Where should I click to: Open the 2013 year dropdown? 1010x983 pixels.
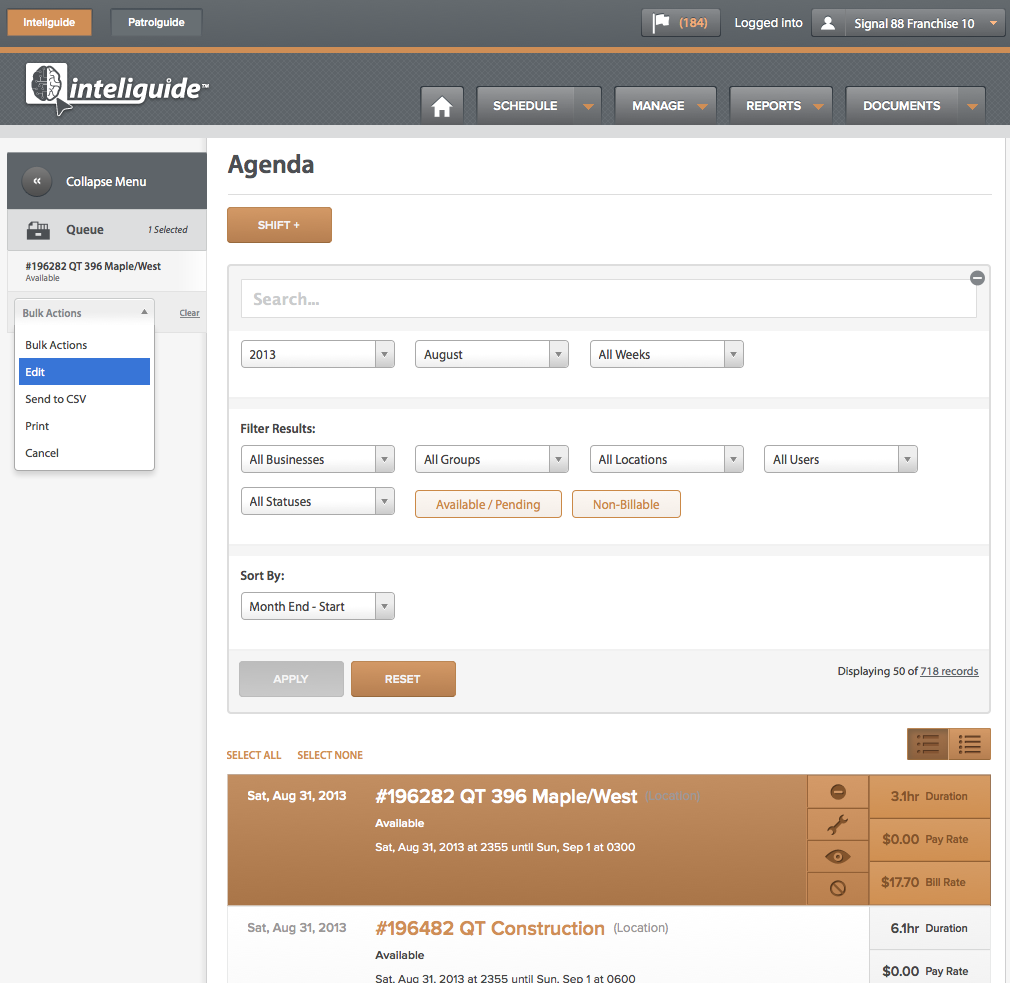[318, 354]
